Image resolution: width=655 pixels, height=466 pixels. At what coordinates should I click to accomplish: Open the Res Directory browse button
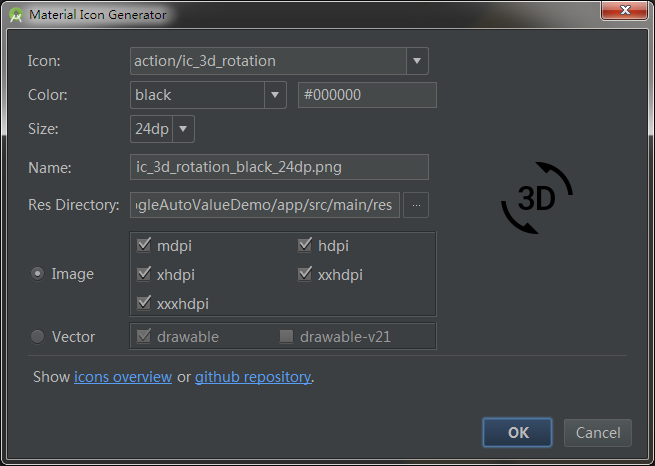417,205
